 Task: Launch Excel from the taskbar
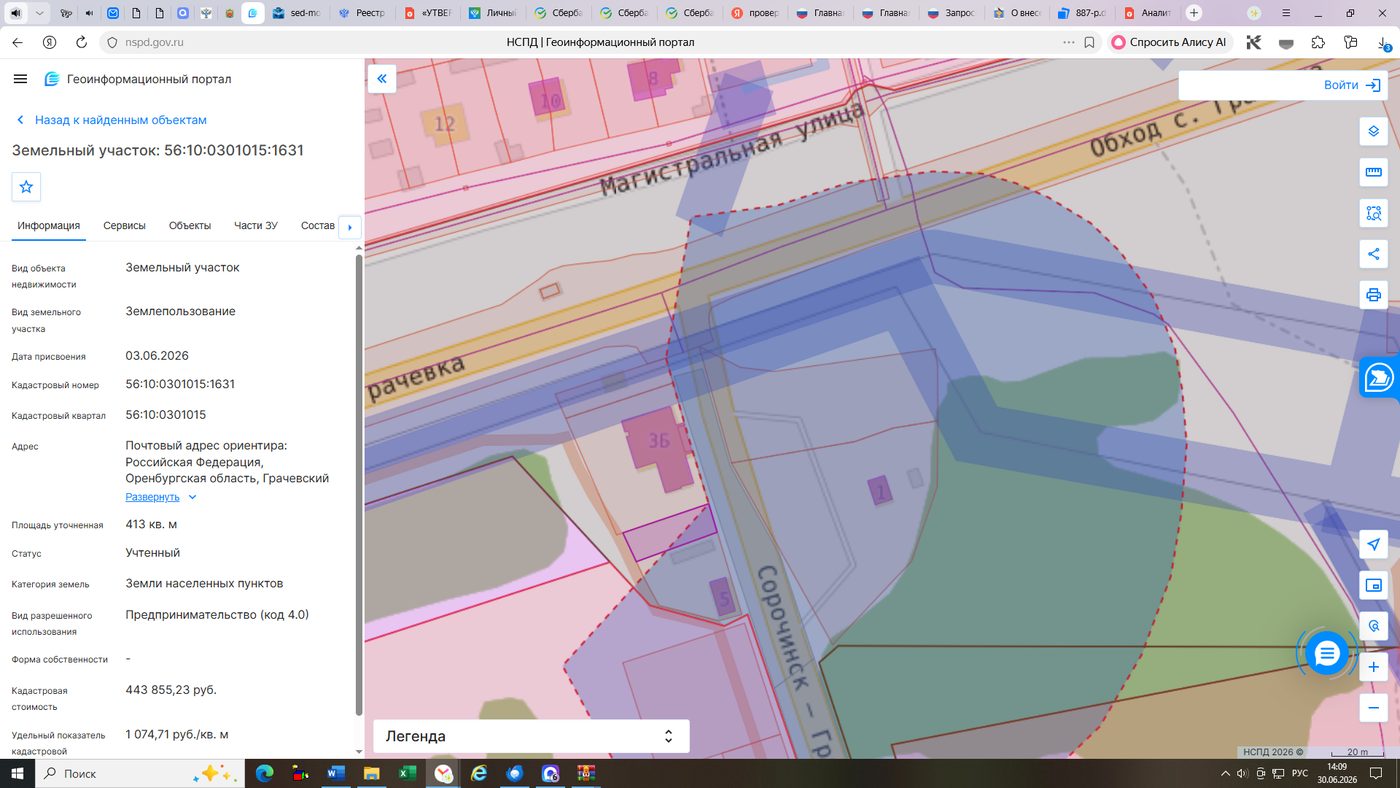407,773
